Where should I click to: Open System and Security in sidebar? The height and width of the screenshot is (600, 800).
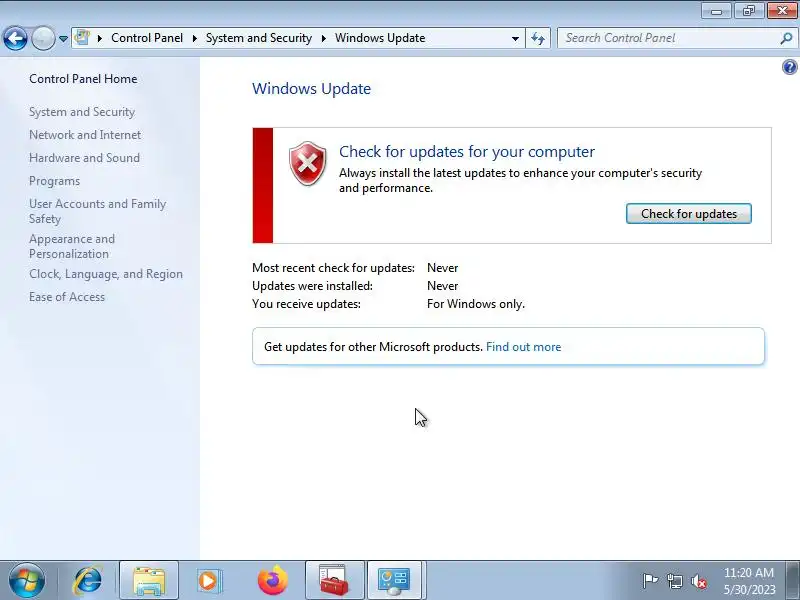pos(82,112)
